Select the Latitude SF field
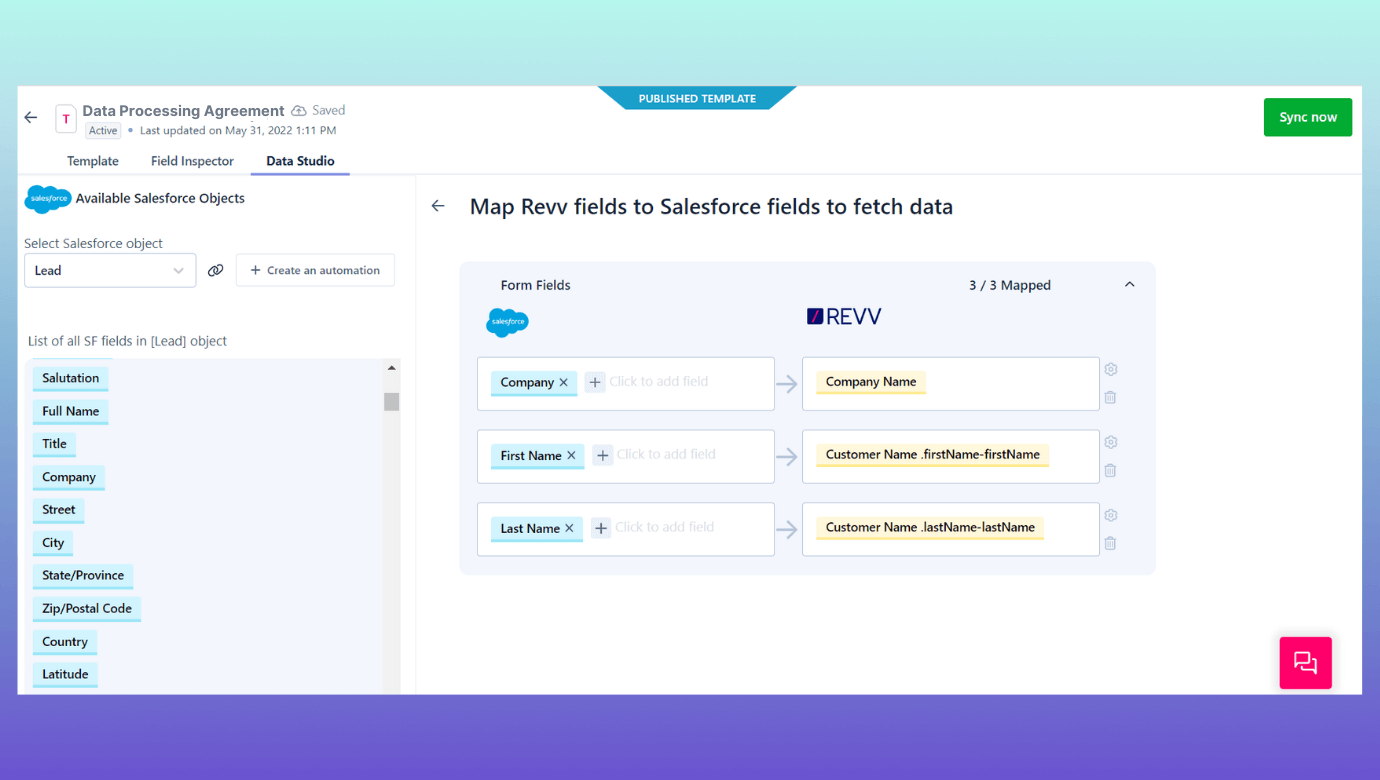 pyautogui.click(x=65, y=675)
